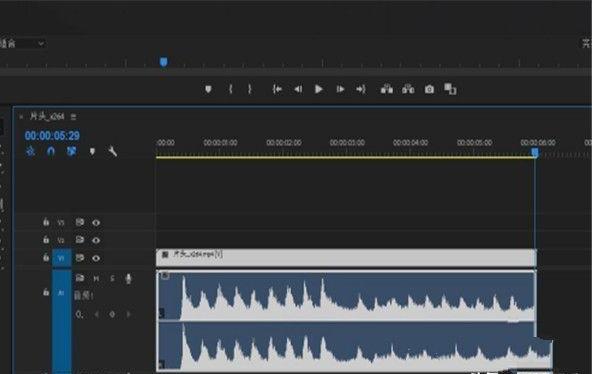
Task: Click the Program monitor playhead marker
Action: [163, 62]
